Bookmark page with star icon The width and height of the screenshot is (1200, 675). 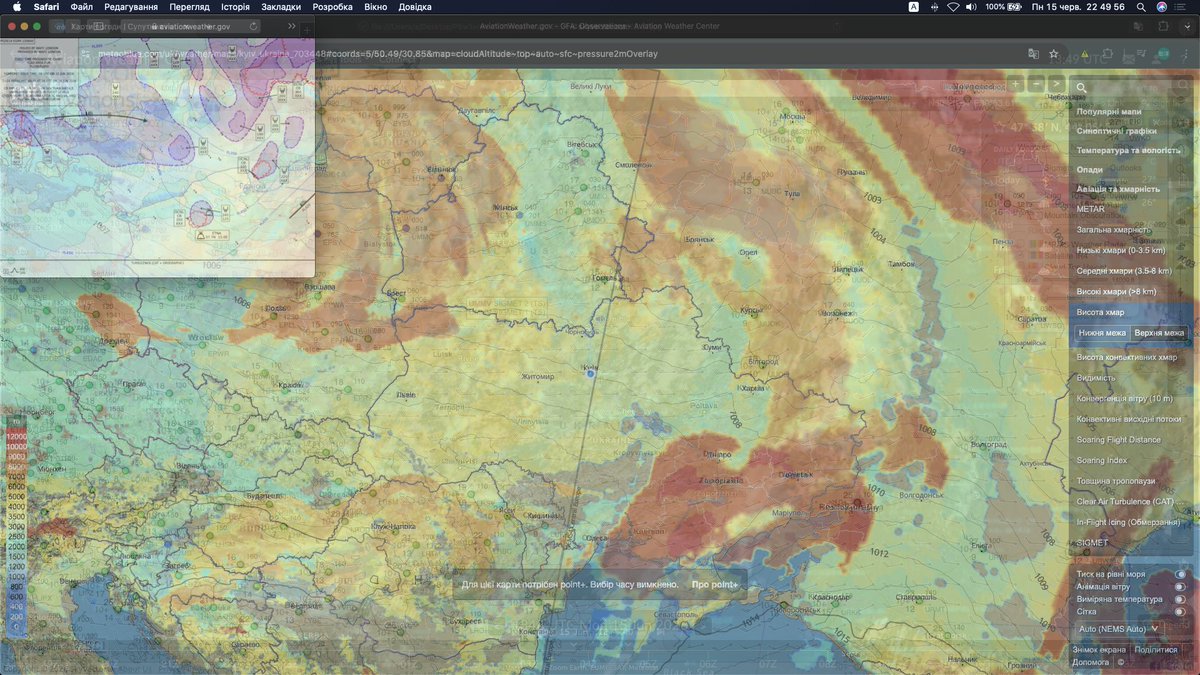point(1054,53)
